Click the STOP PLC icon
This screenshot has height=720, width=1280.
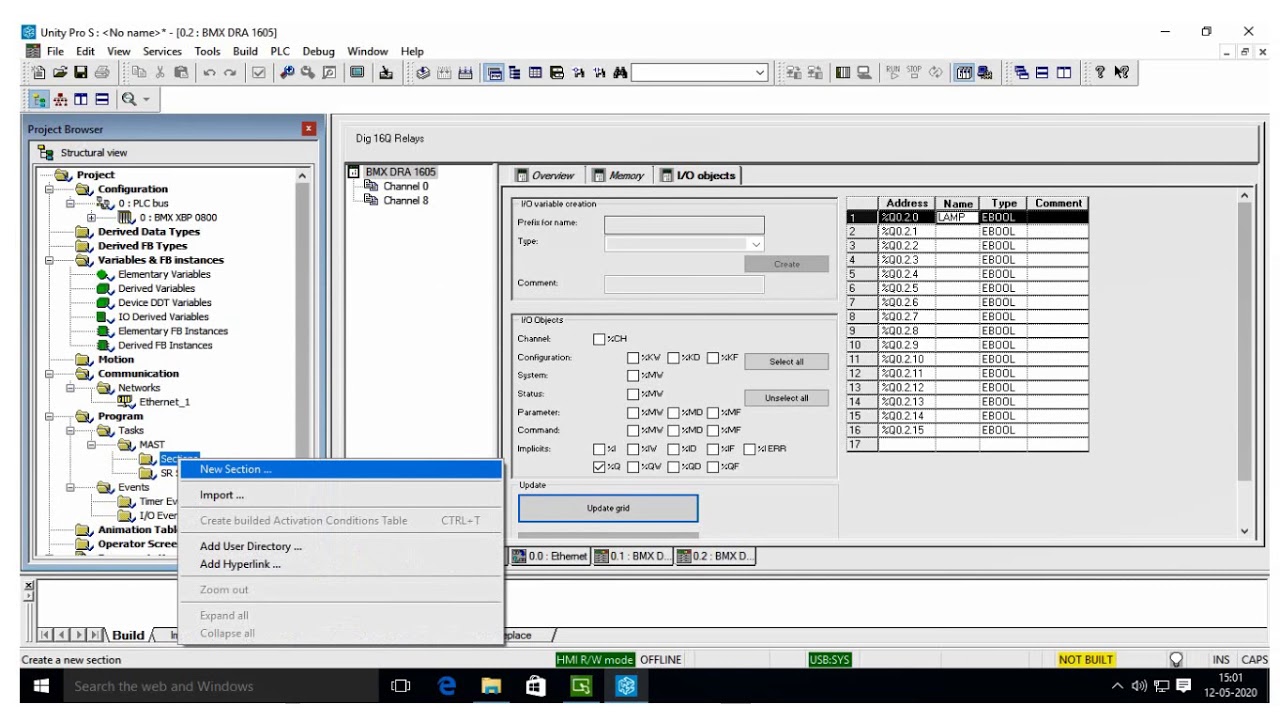point(913,72)
